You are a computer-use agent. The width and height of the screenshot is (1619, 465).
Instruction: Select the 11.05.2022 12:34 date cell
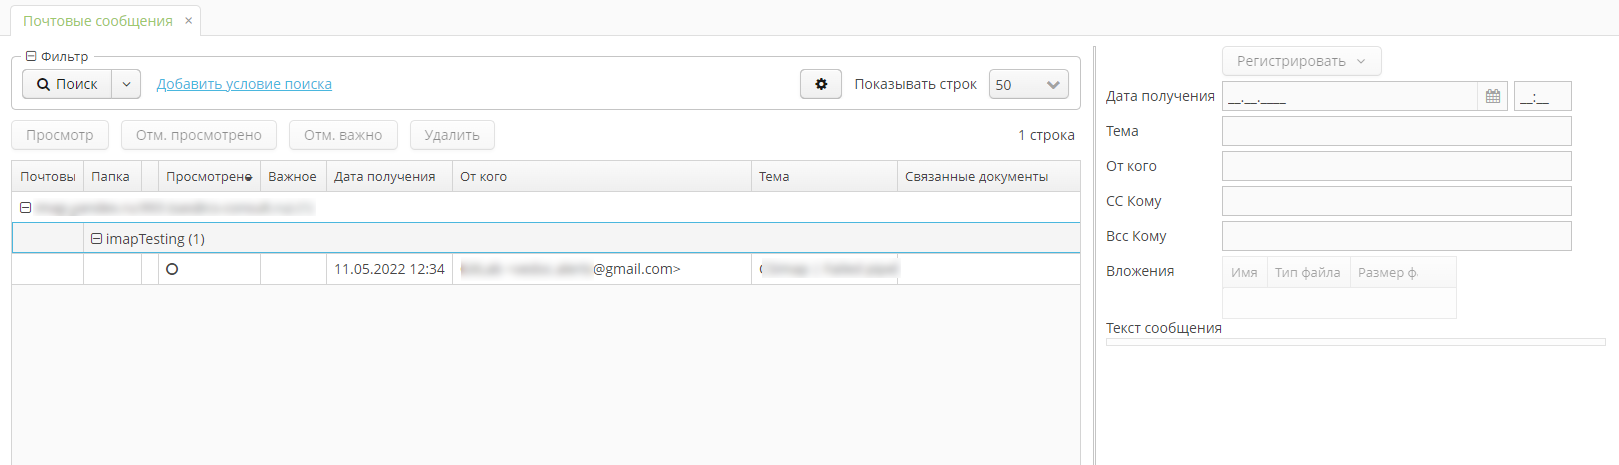click(389, 269)
